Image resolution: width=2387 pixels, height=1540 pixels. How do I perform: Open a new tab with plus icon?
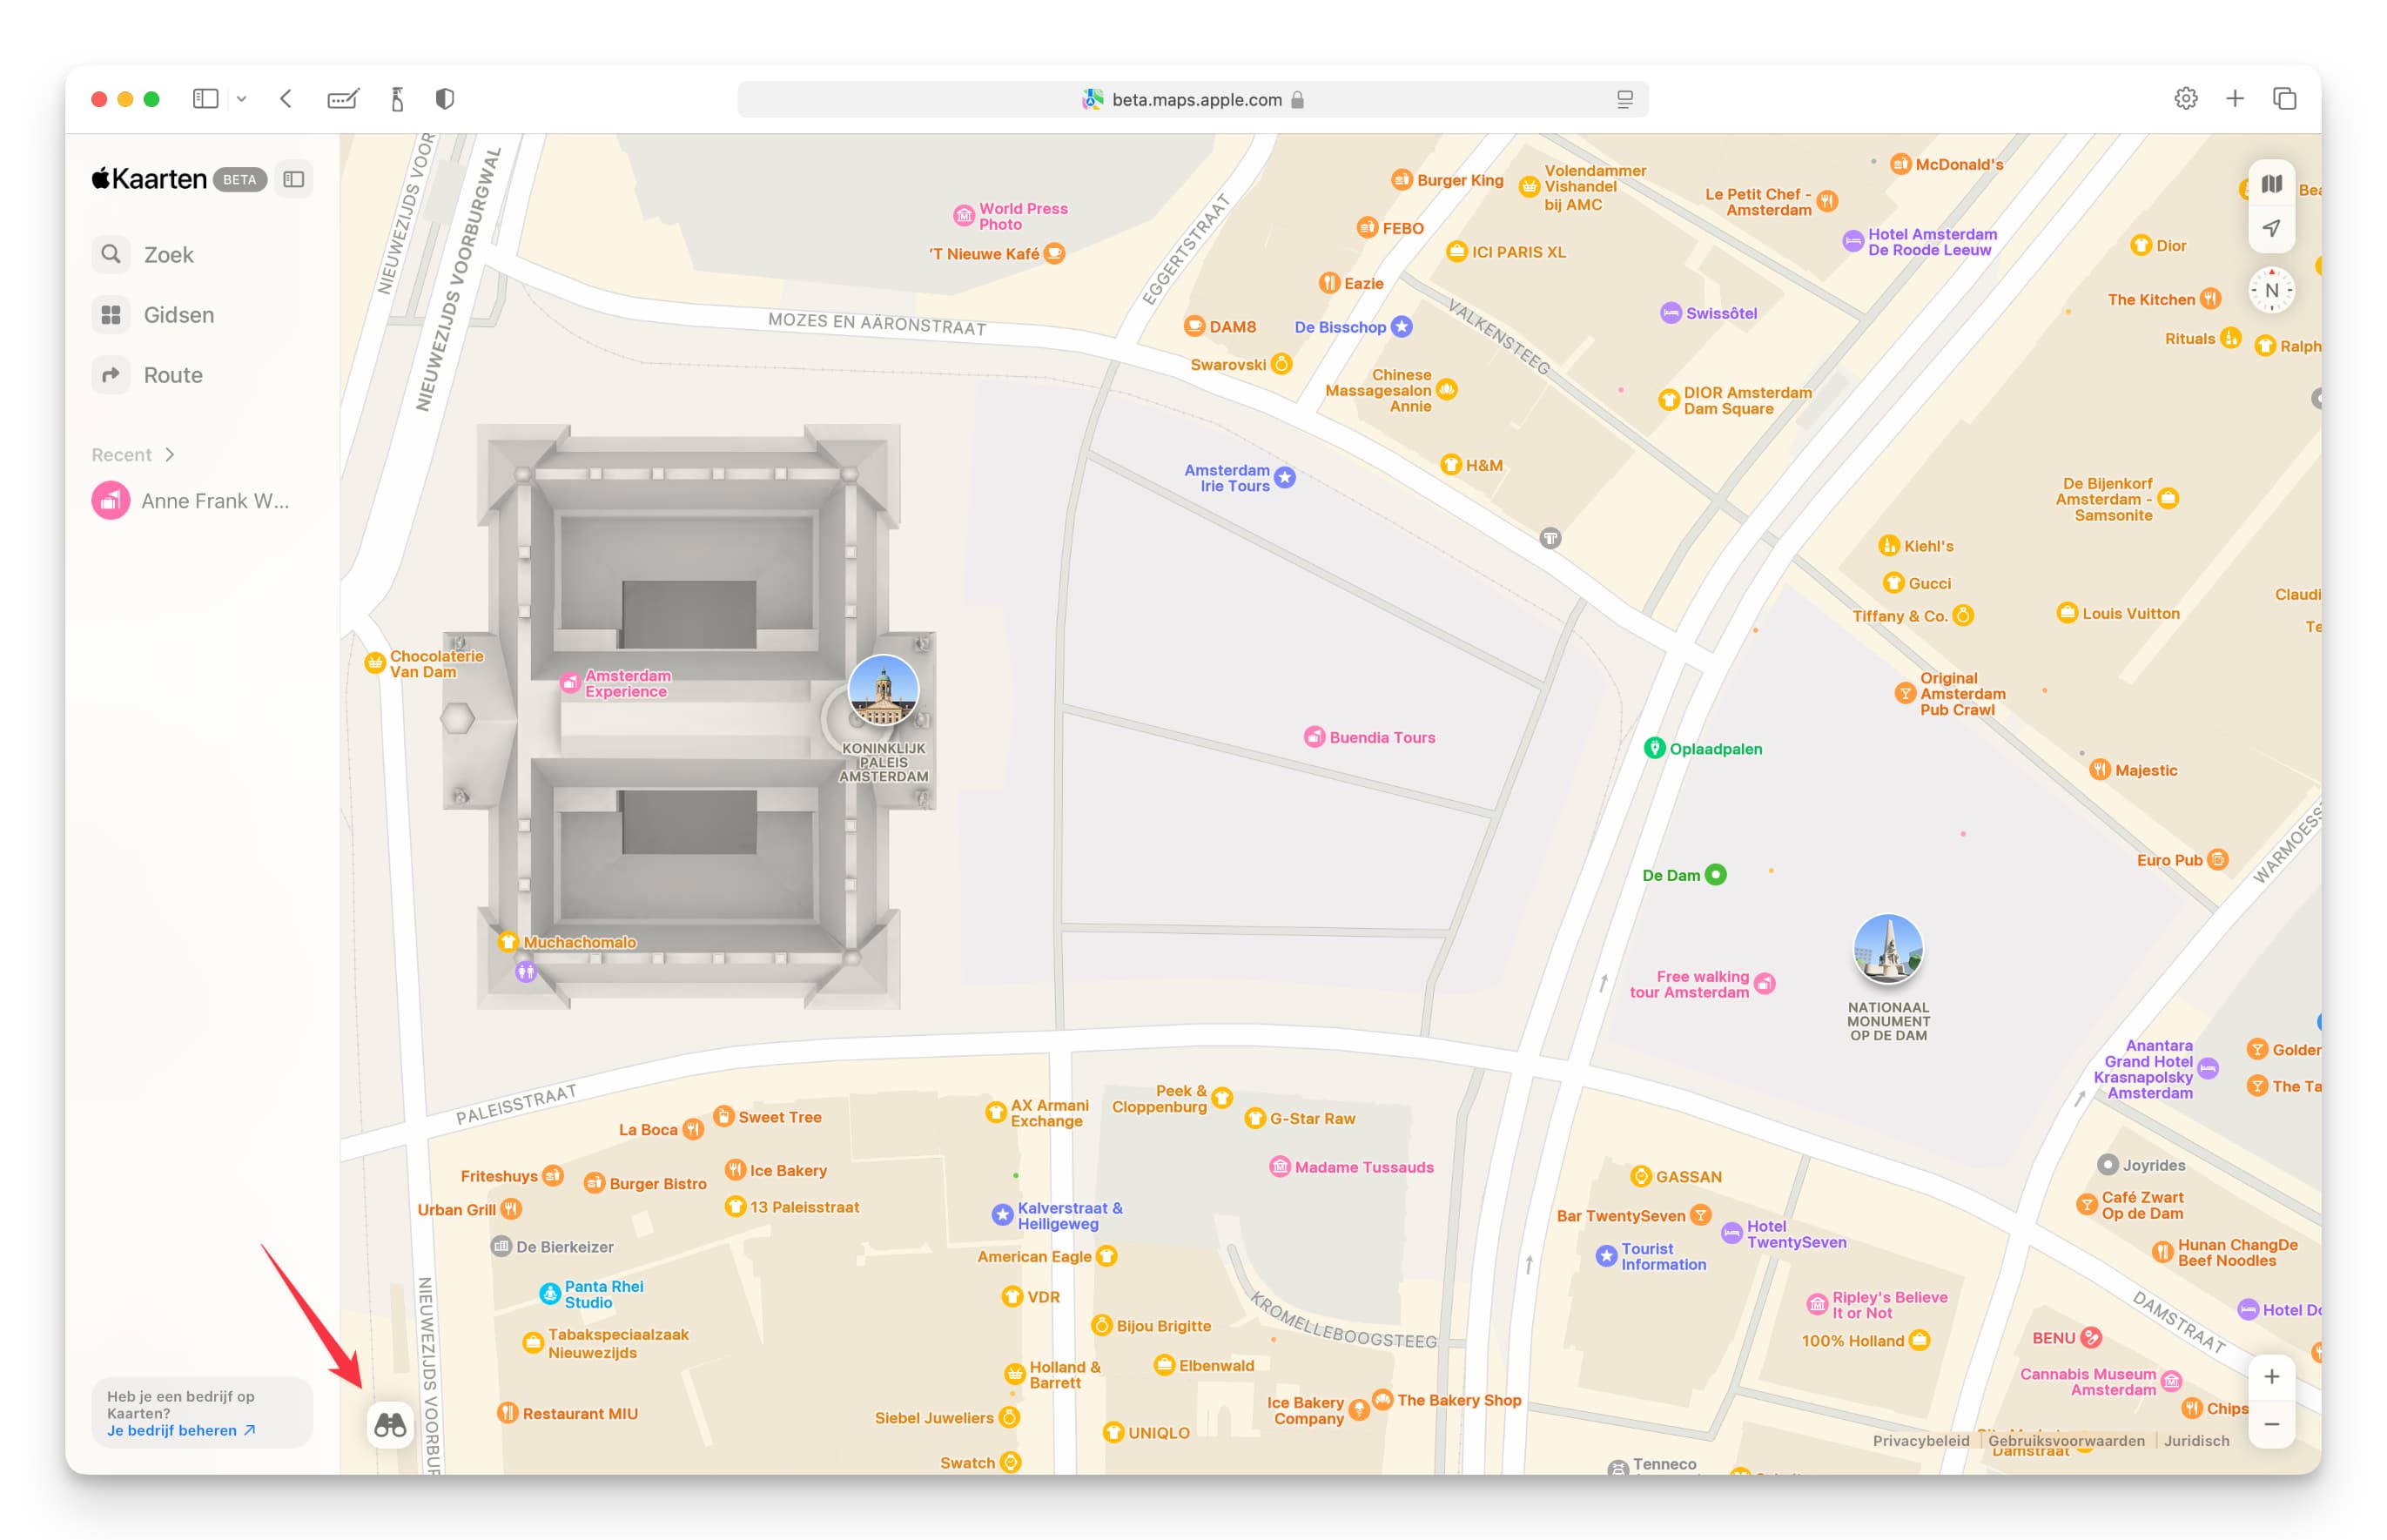click(x=2234, y=99)
